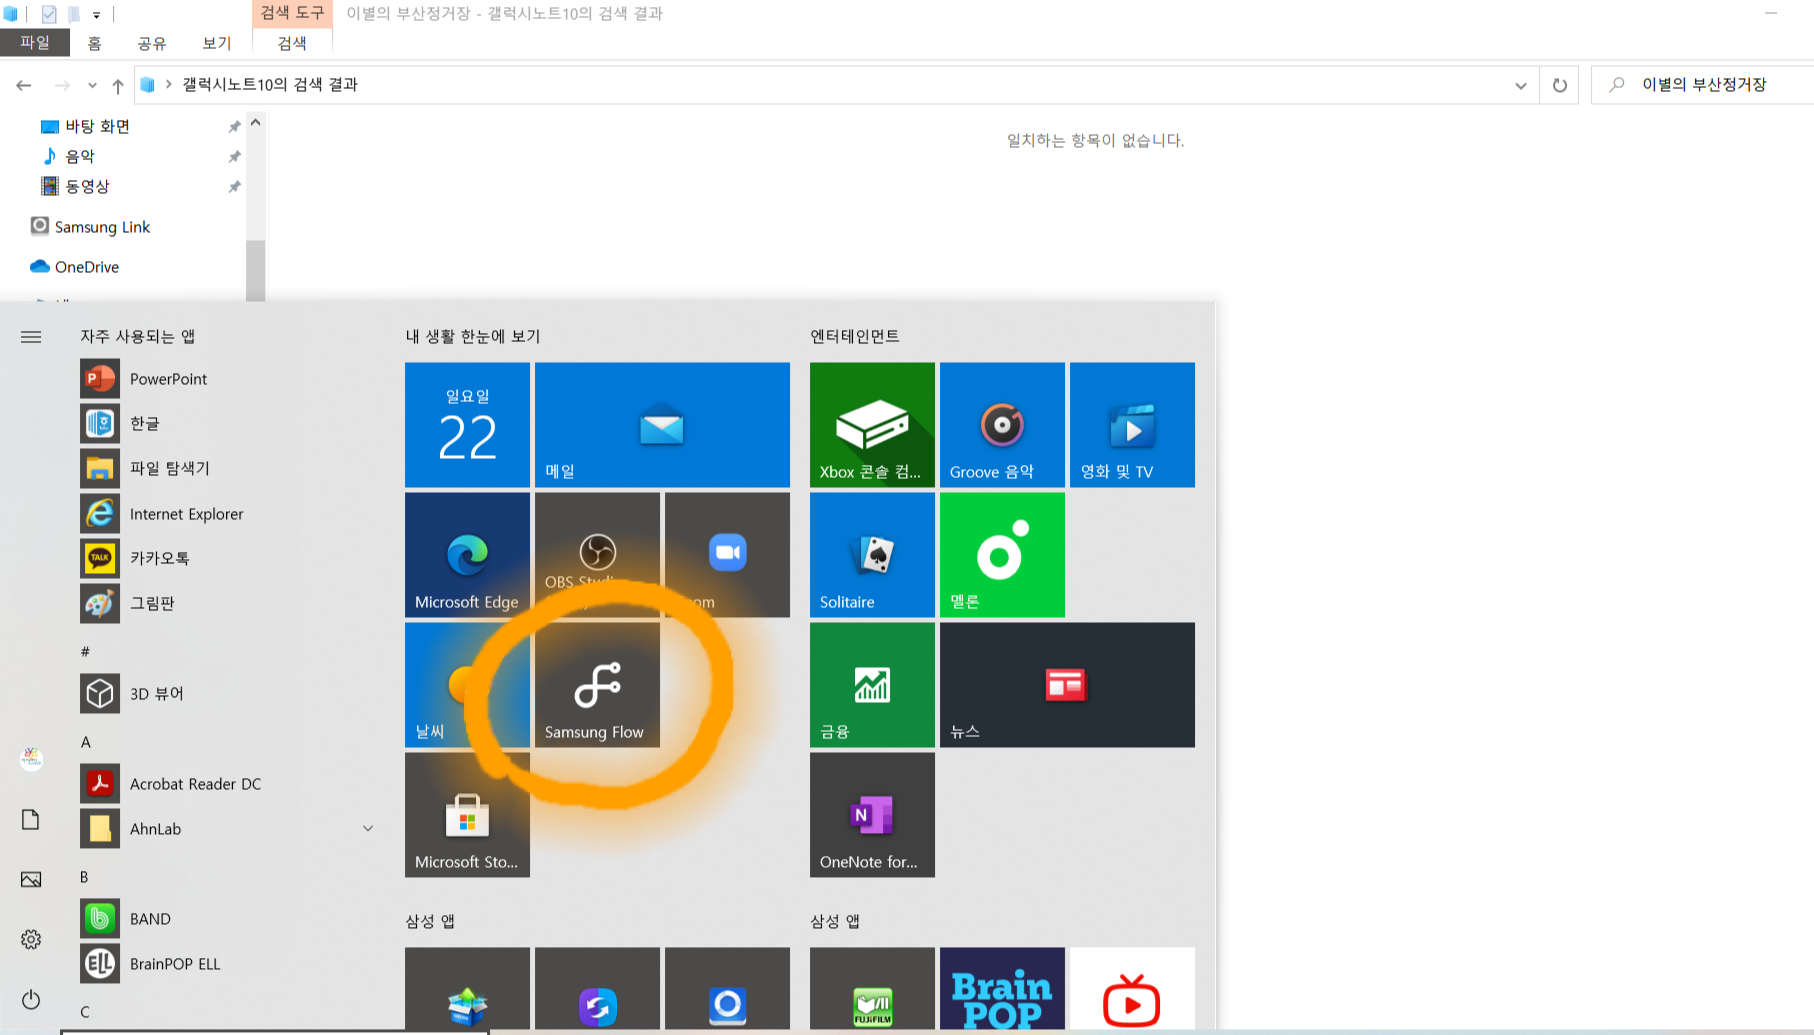The image size is (1814, 1035).
Task: Expand the AhnLab folder chevron
Action: (x=368, y=829)
